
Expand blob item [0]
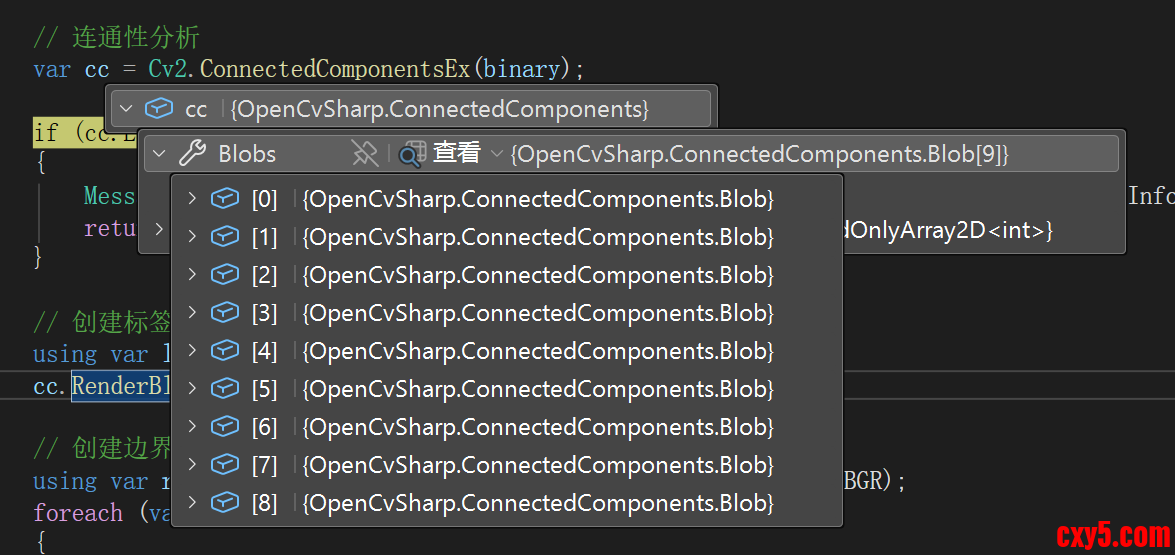point(192,199)
